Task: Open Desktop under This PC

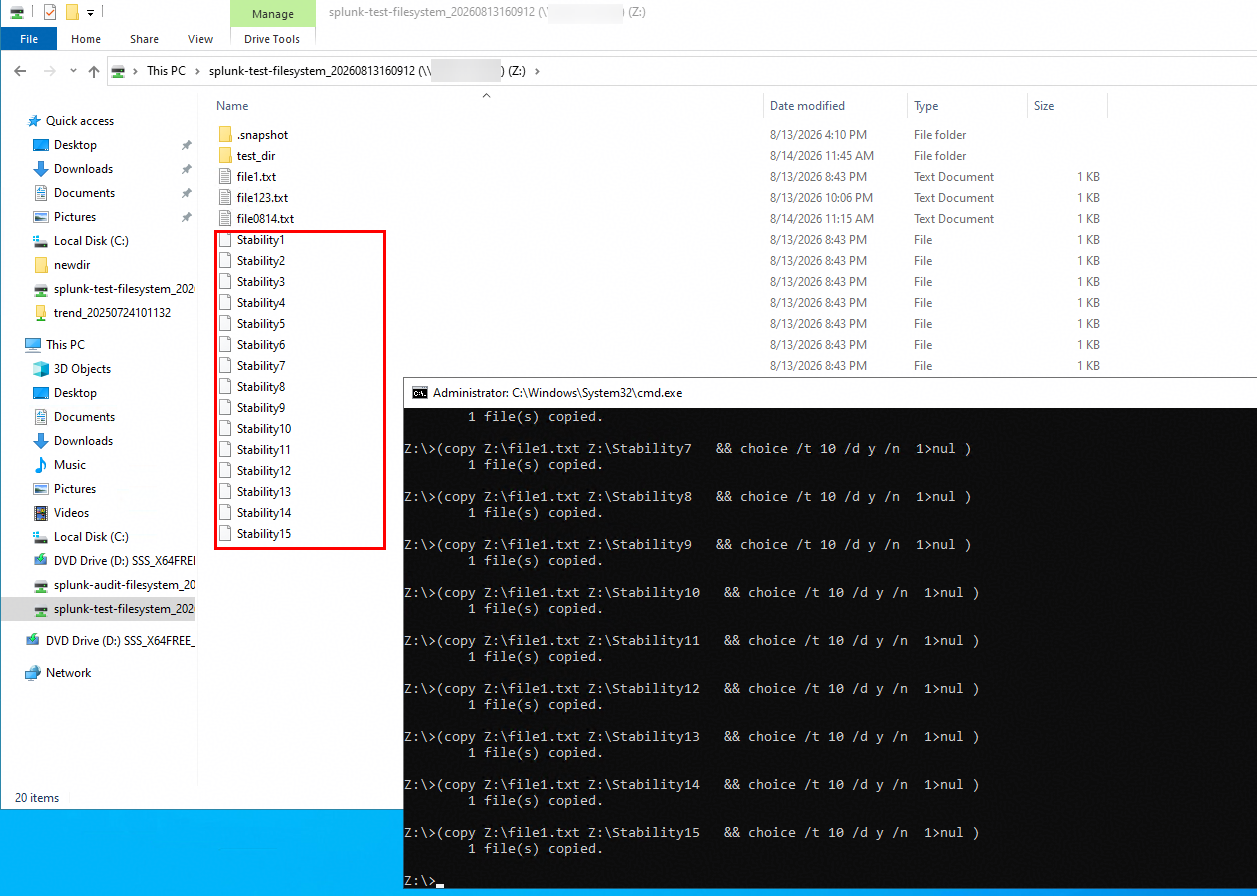Action: point(75,393)
